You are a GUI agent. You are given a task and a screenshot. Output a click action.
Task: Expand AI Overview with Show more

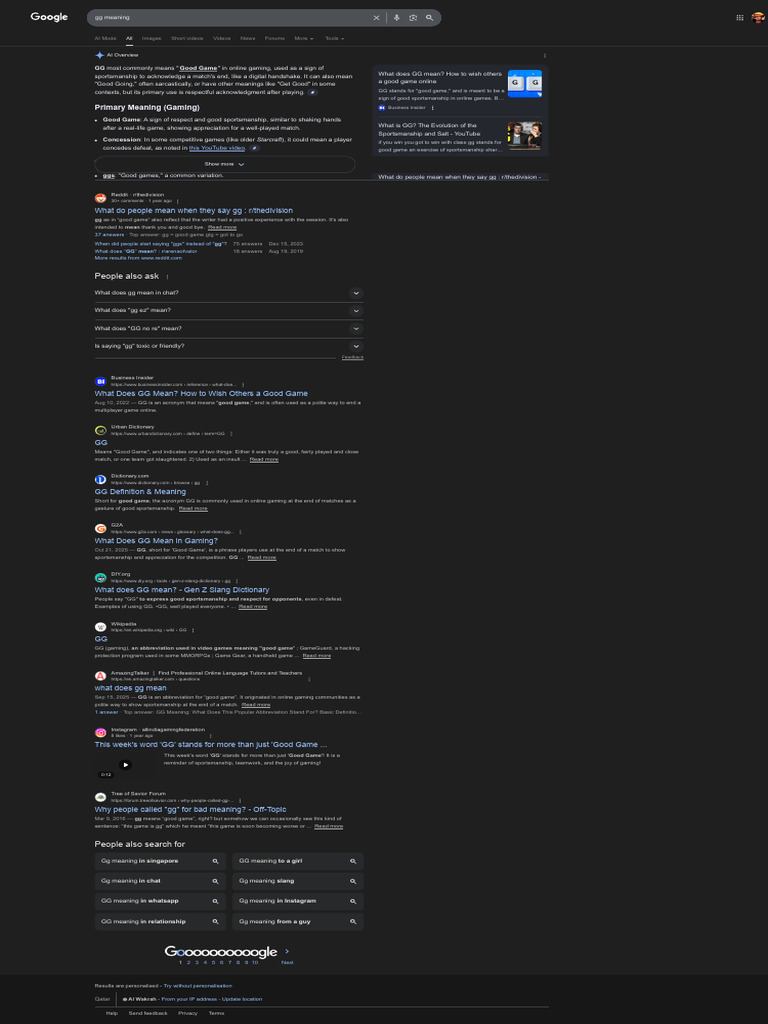click(225, 165)
